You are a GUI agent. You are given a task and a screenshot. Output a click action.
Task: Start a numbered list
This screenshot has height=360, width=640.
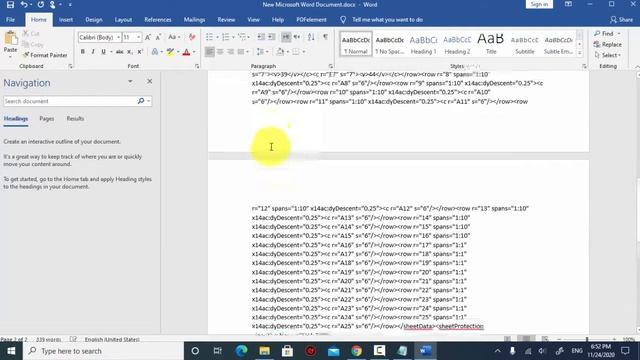225,38
